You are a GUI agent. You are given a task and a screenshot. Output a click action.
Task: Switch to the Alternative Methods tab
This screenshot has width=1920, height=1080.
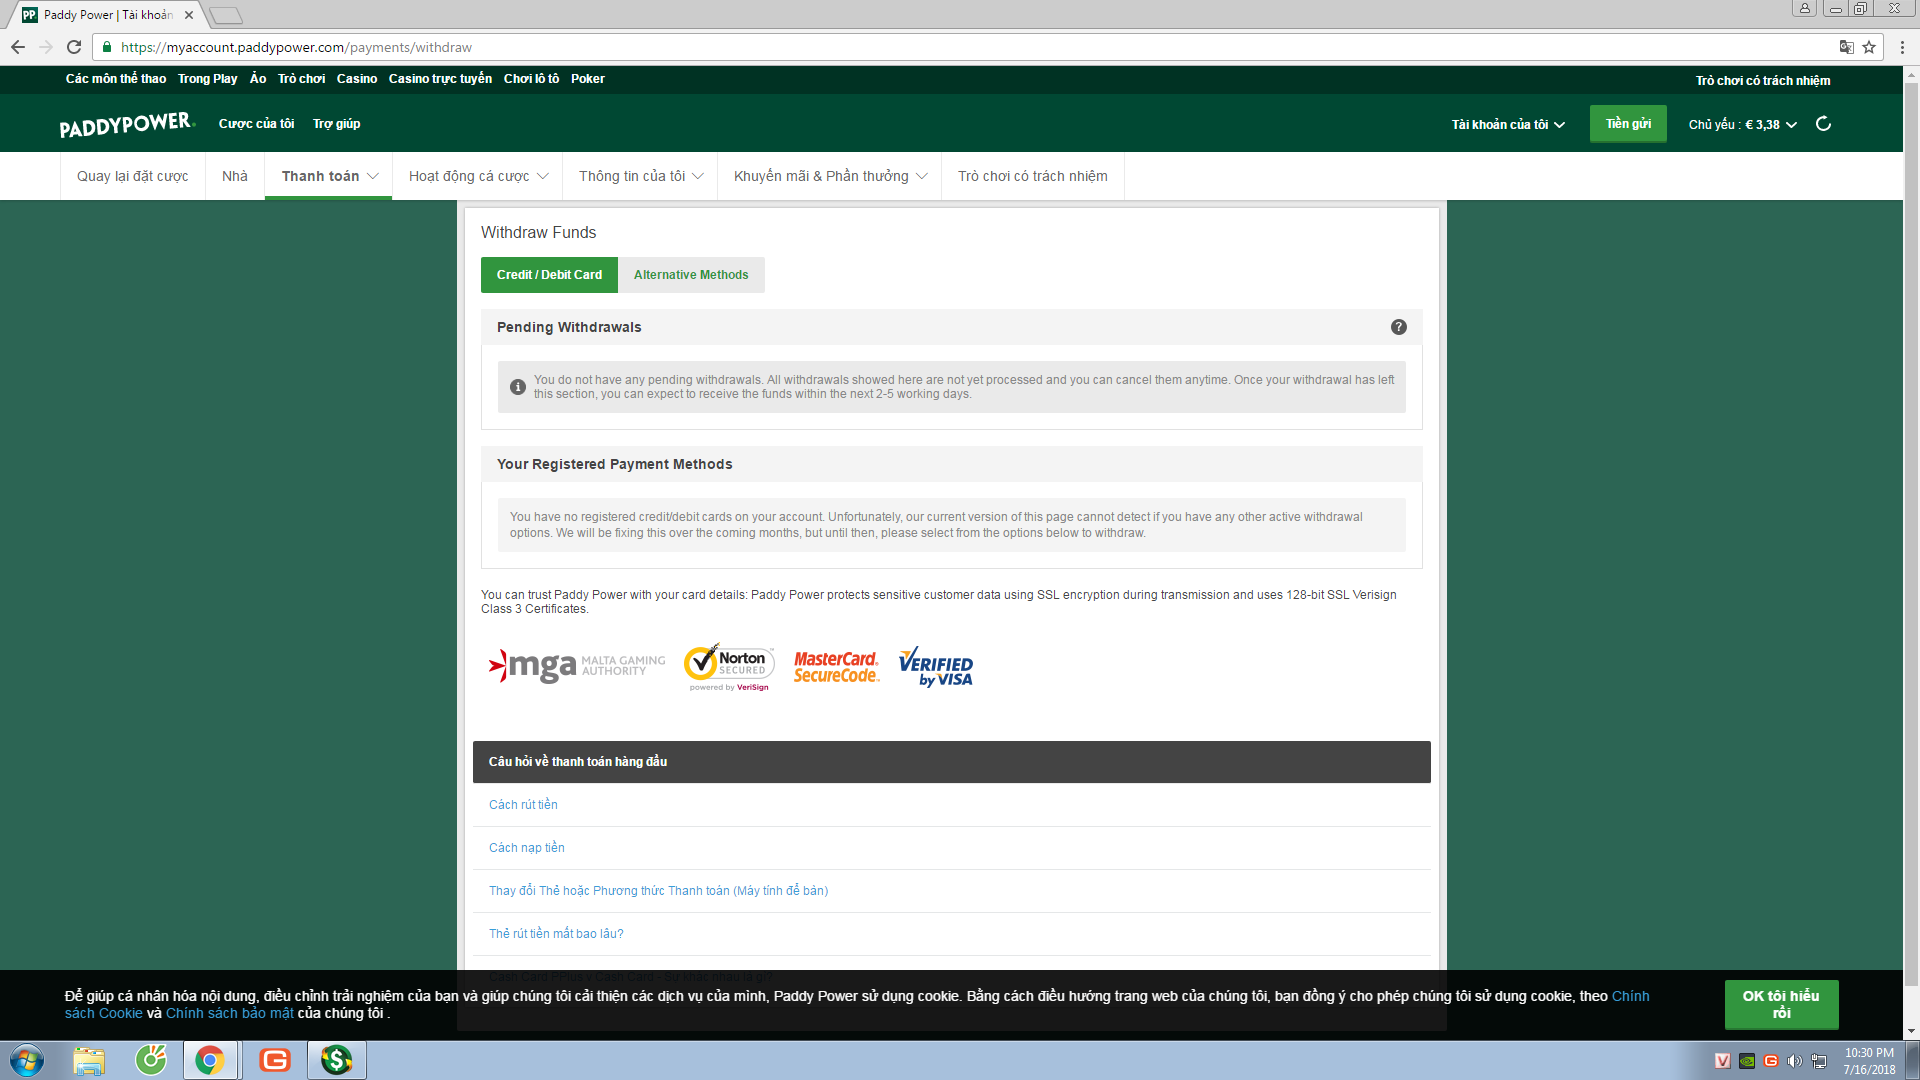pos(690,275)
